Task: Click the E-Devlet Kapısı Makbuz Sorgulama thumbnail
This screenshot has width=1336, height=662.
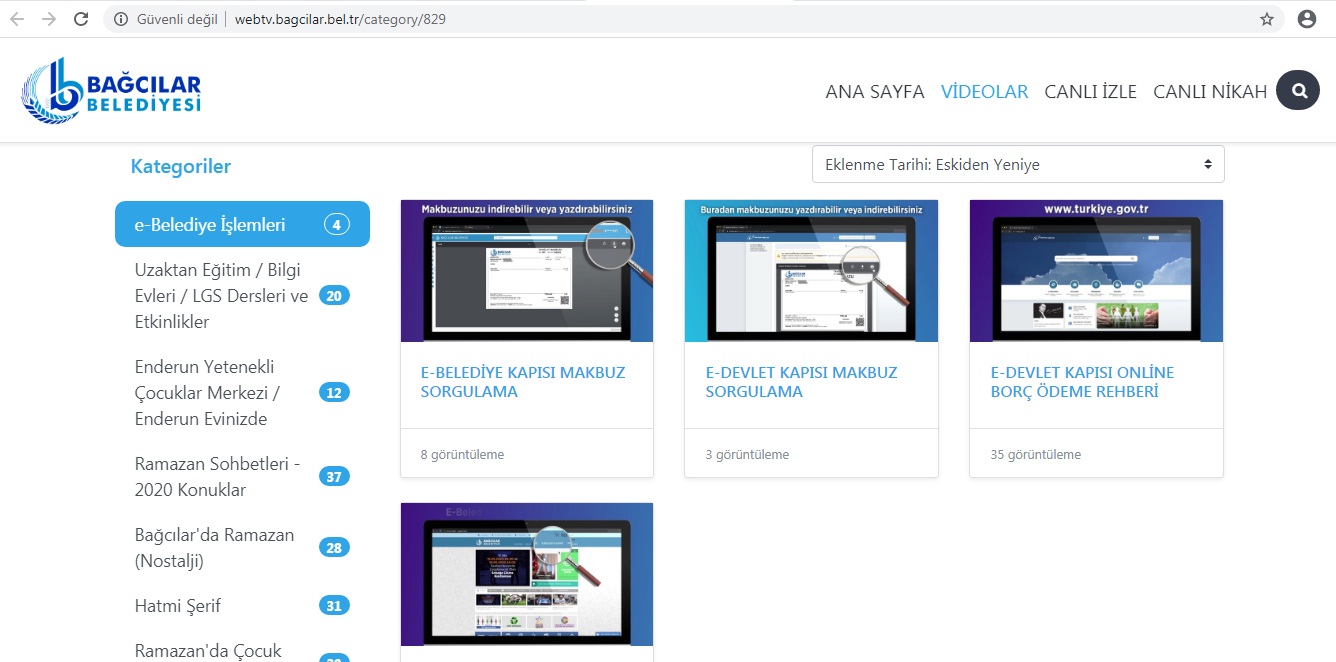Action: click(811, 271)
